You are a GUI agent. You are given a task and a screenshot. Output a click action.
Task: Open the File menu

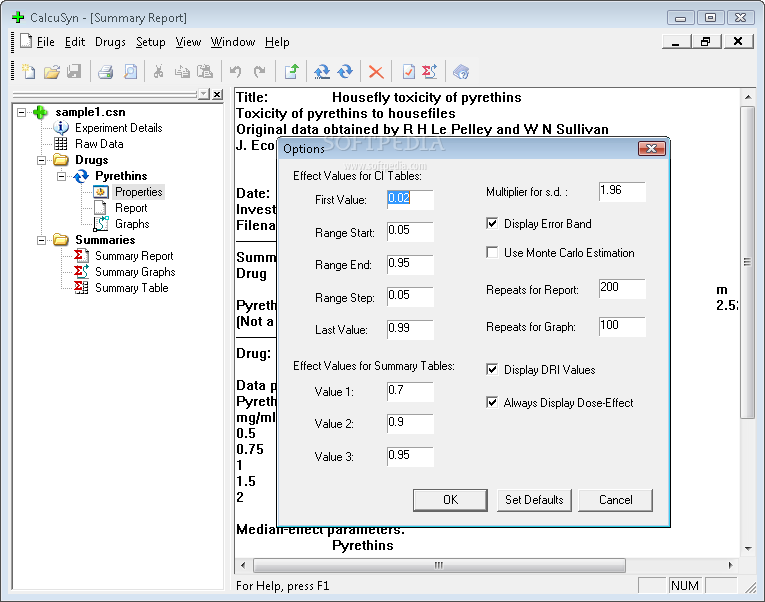[x=45, y=42]
